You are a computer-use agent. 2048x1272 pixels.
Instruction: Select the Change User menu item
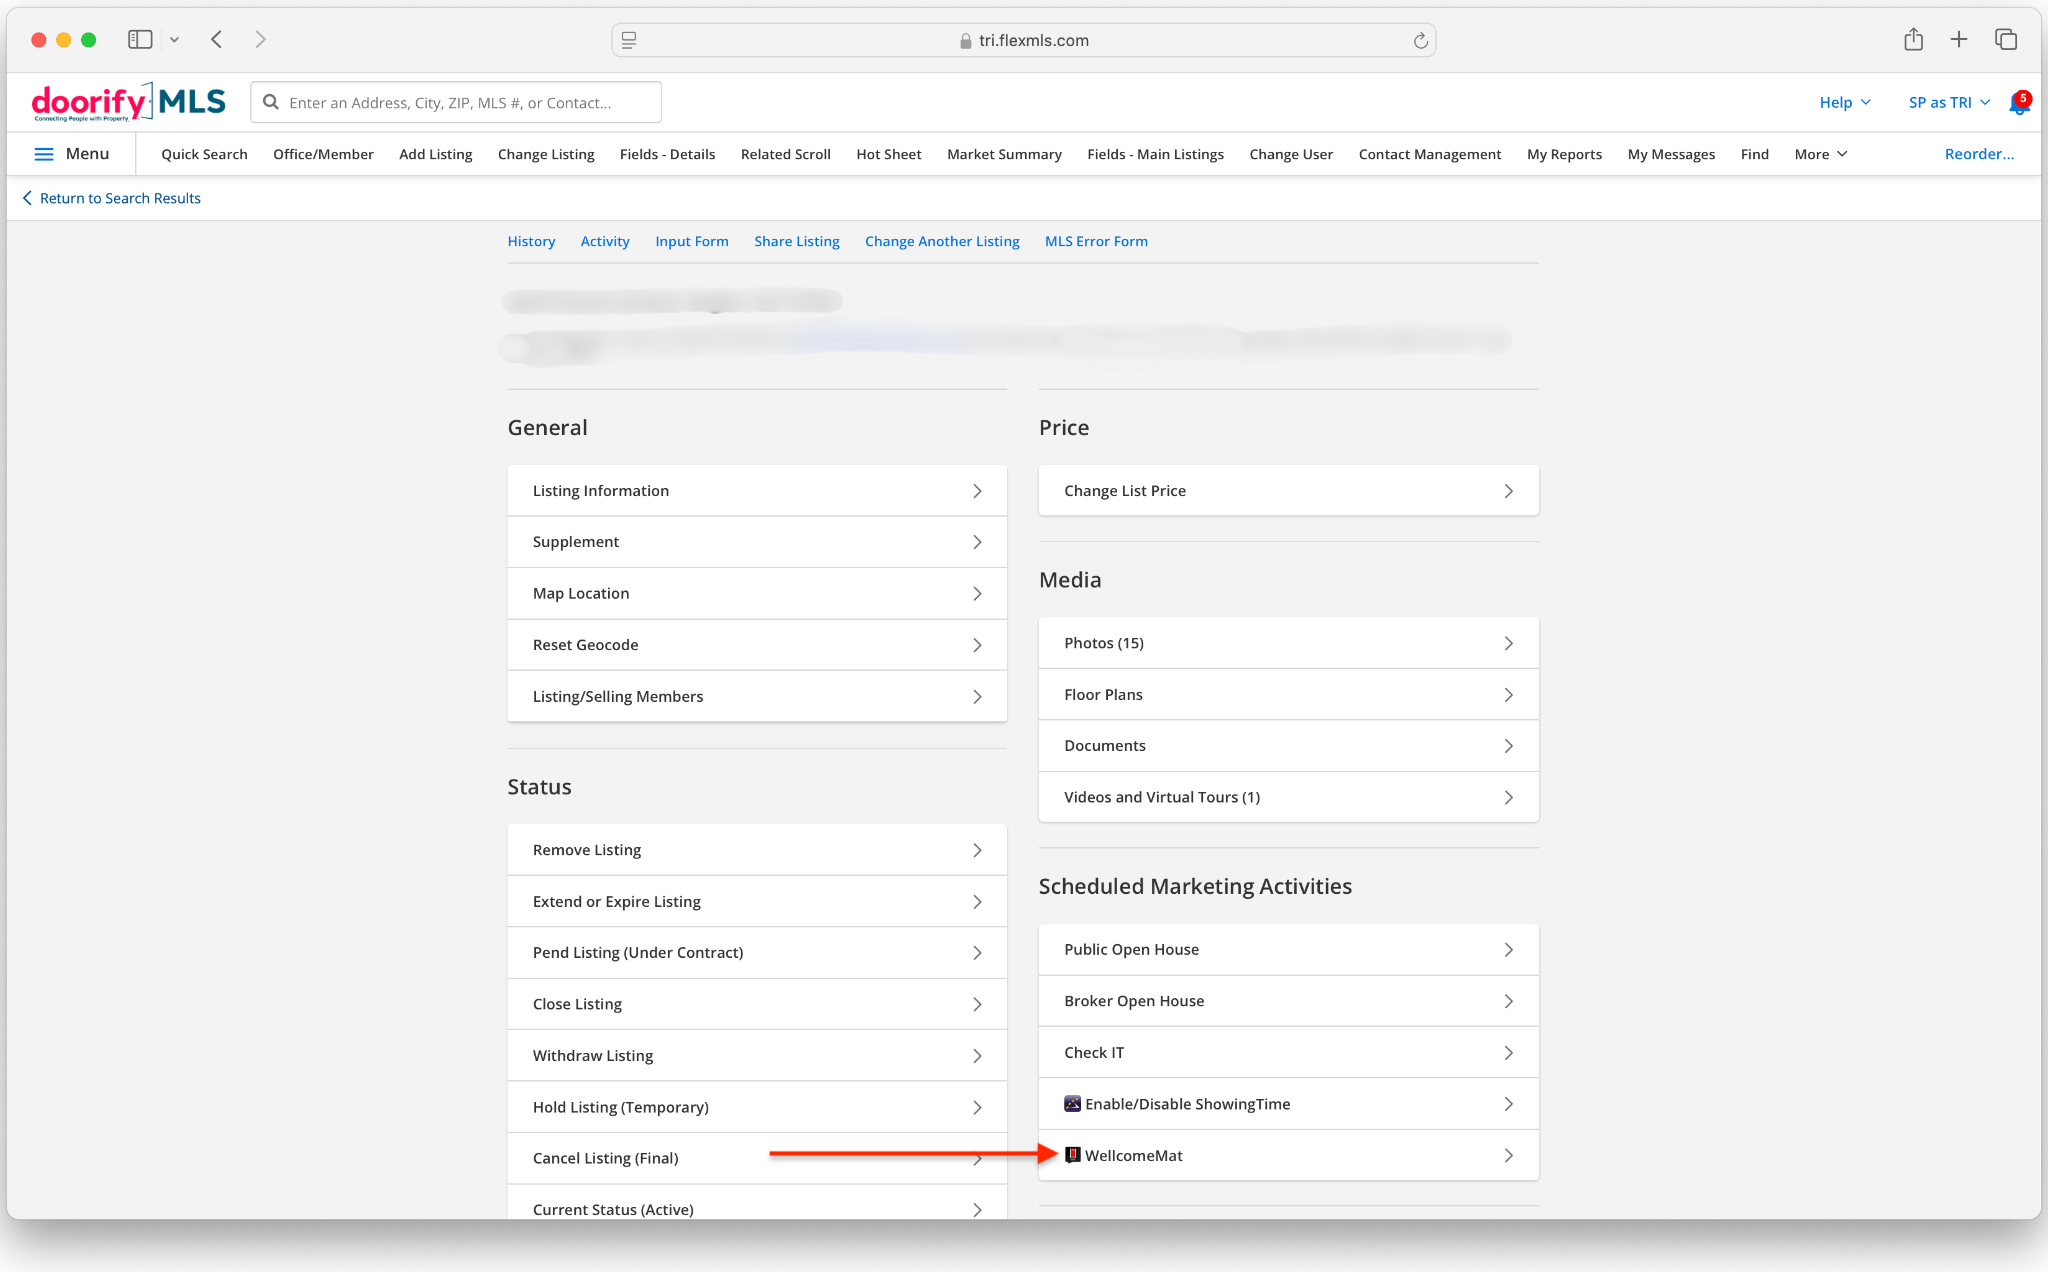pyautogui.click(x=1290, y=154)
